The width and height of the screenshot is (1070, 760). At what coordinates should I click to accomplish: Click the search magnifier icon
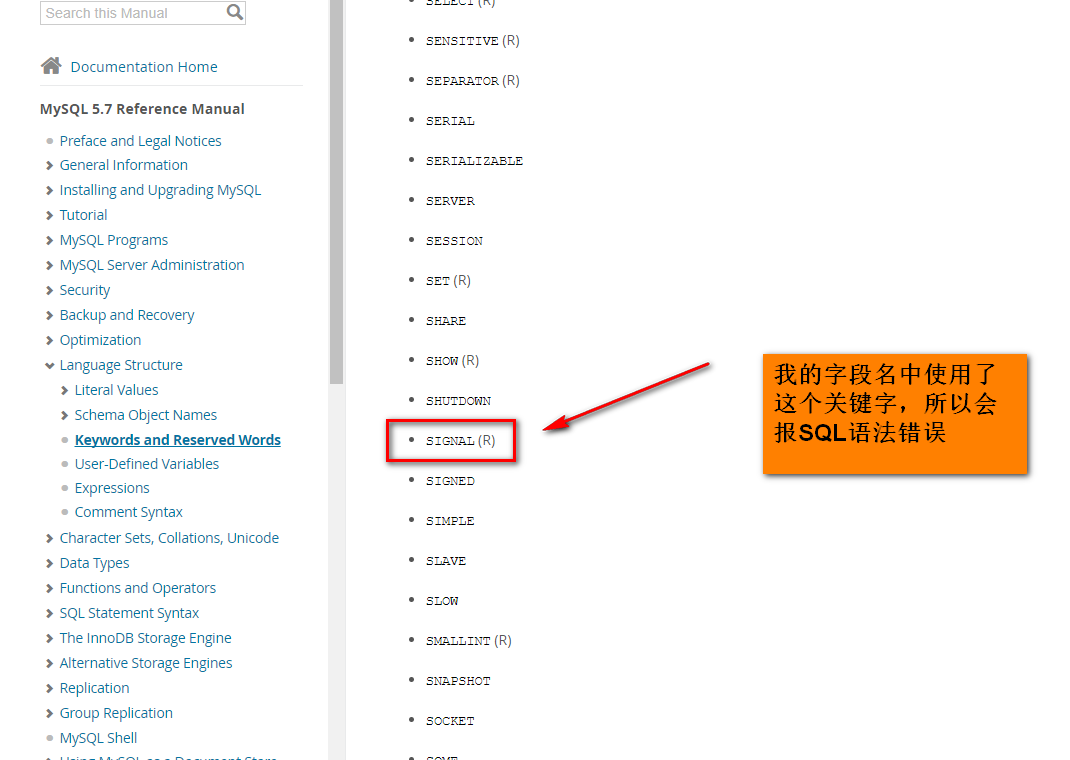pos(234,12)
